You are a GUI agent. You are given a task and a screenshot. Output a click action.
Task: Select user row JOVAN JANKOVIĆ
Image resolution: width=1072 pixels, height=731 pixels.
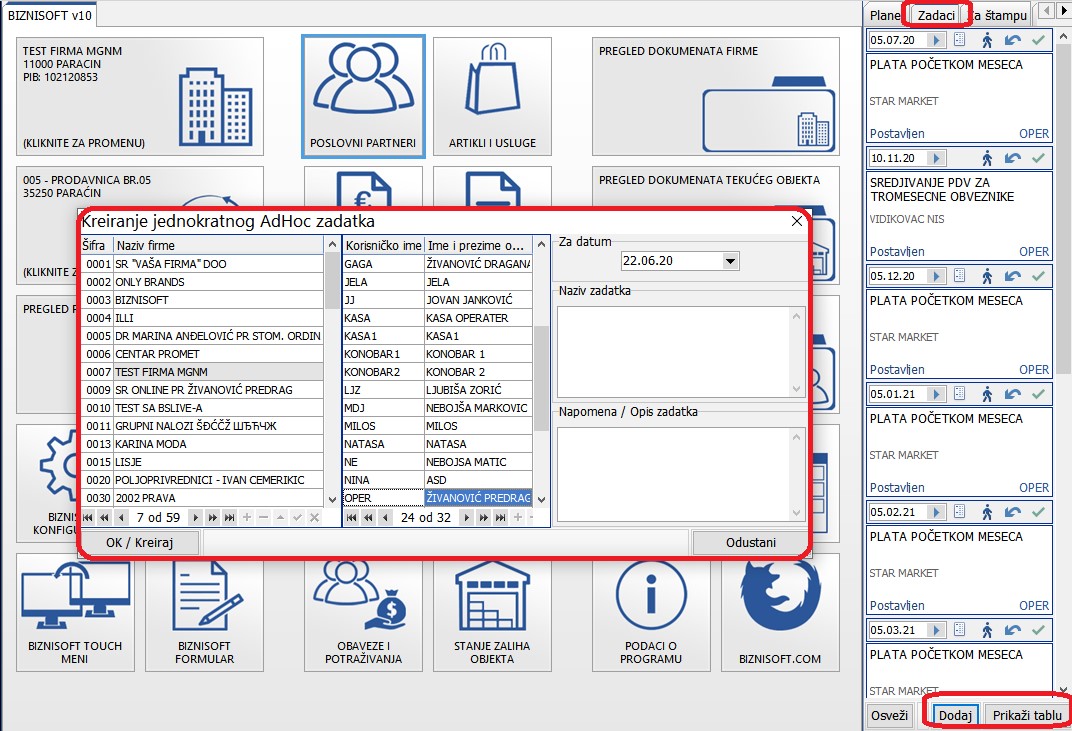438,300
